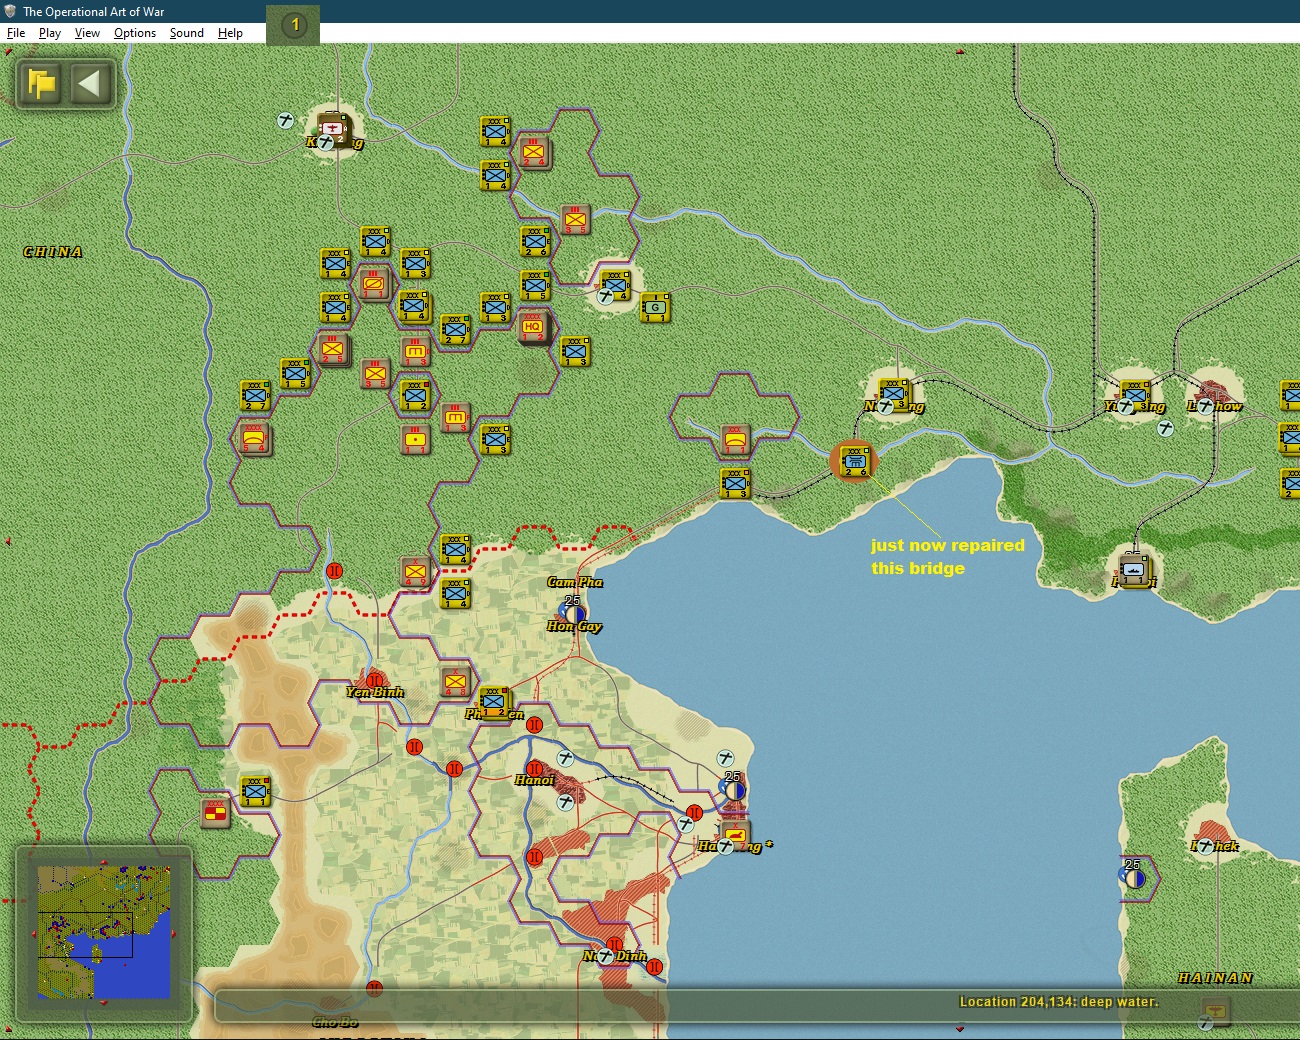Select the blue unit rated 1-1

254,790
